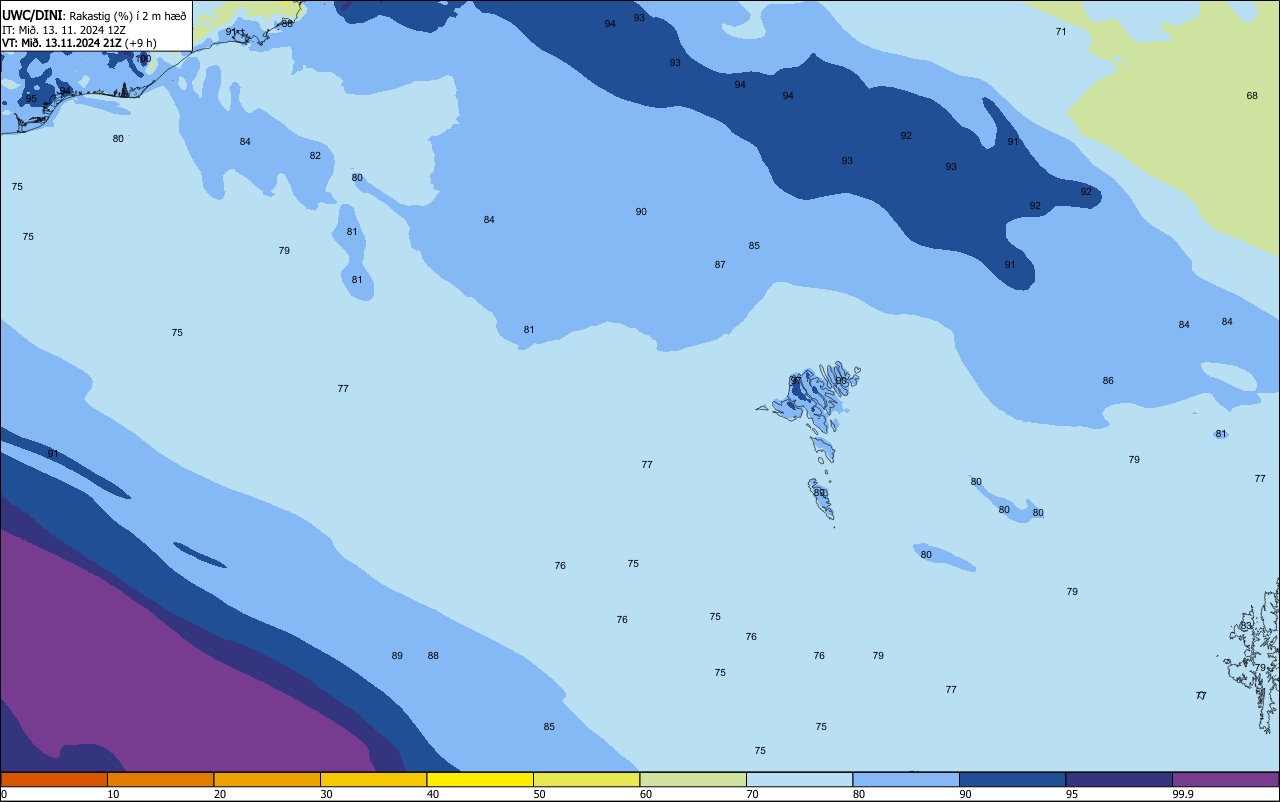Viewport: 1280px width, 802px height.
Task: Click the "40" legend scale label
Action: click(x=433, y=794)
